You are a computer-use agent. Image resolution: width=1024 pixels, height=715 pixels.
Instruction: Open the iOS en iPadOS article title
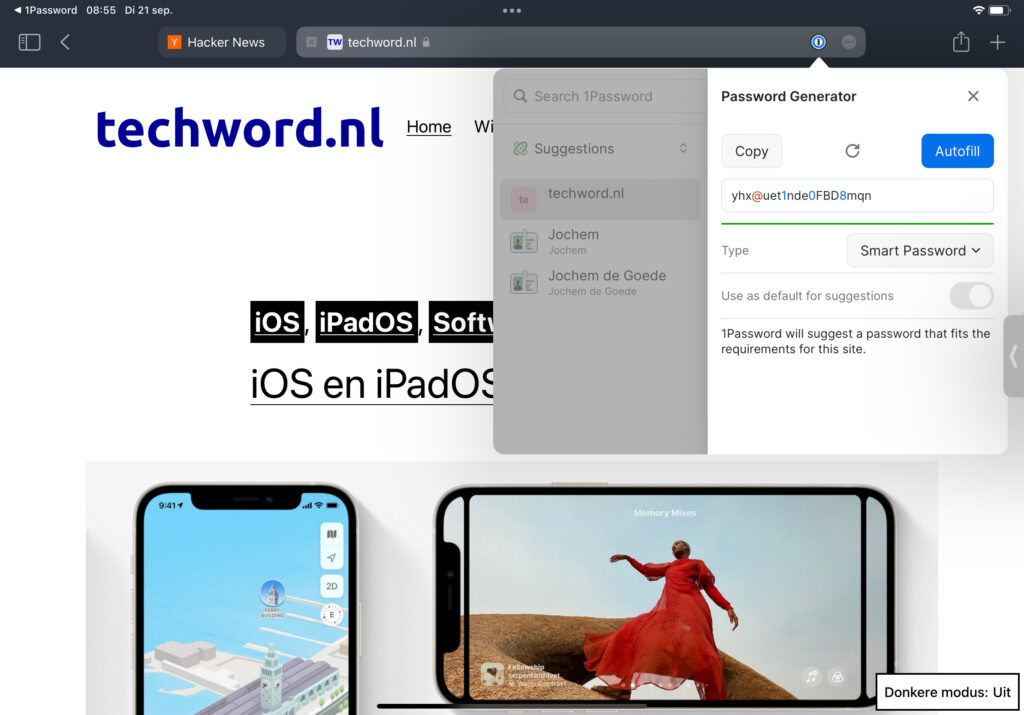[x=372, y=384]
